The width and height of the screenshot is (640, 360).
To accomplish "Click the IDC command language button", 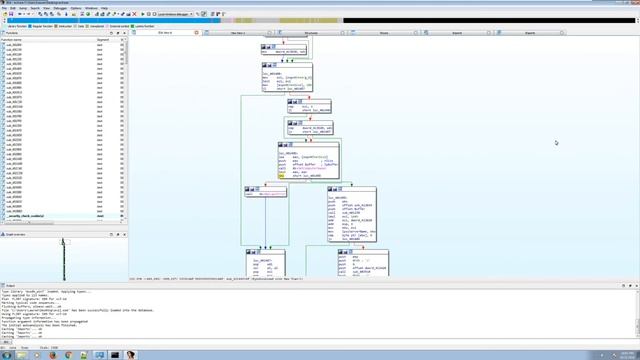I will [6, 342].
